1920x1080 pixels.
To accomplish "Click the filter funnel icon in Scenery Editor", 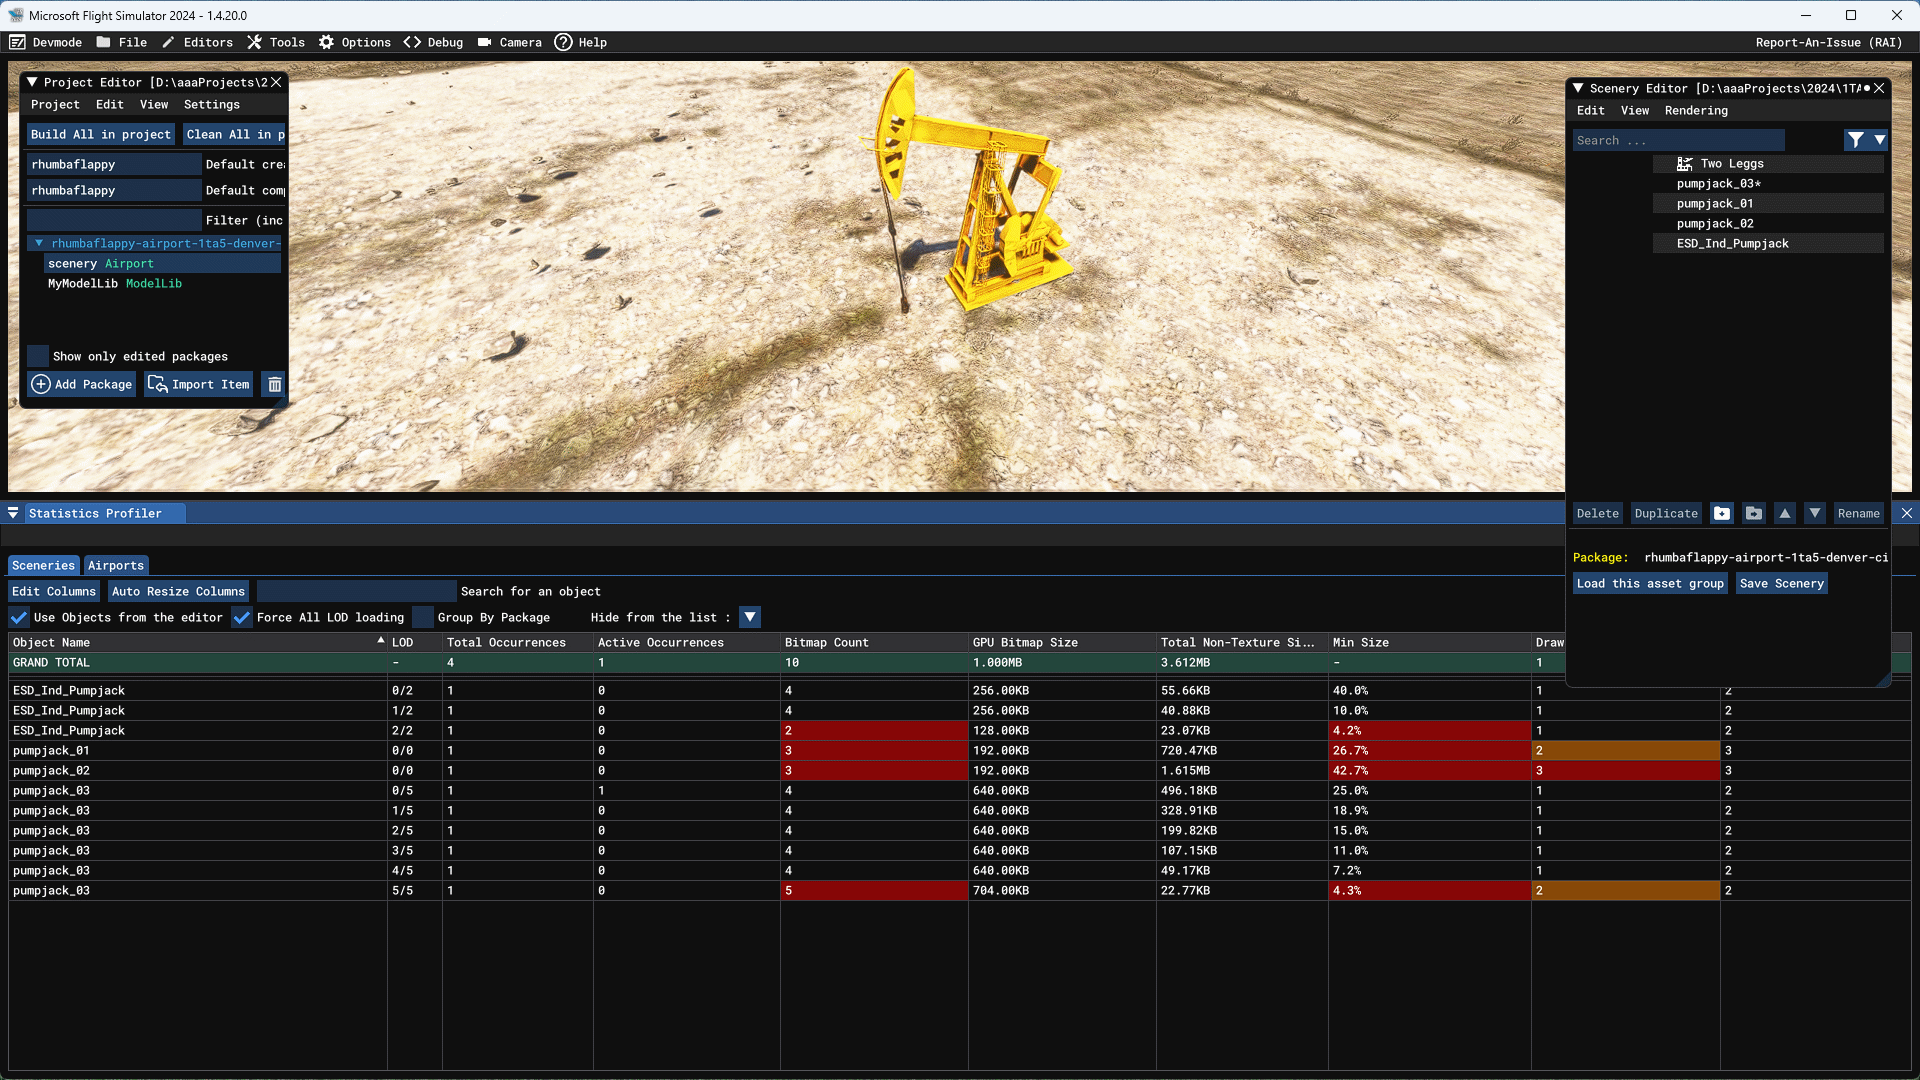I will (x=1857, y=140).
